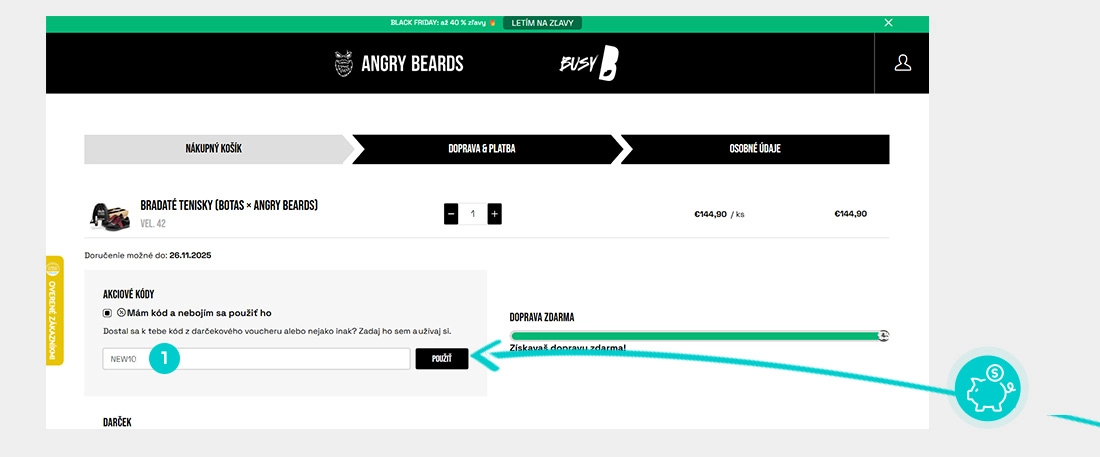1100x457 pixels.
Task: Open the 'Overené zákazníkmi' side tab
Action: [55, 310]
